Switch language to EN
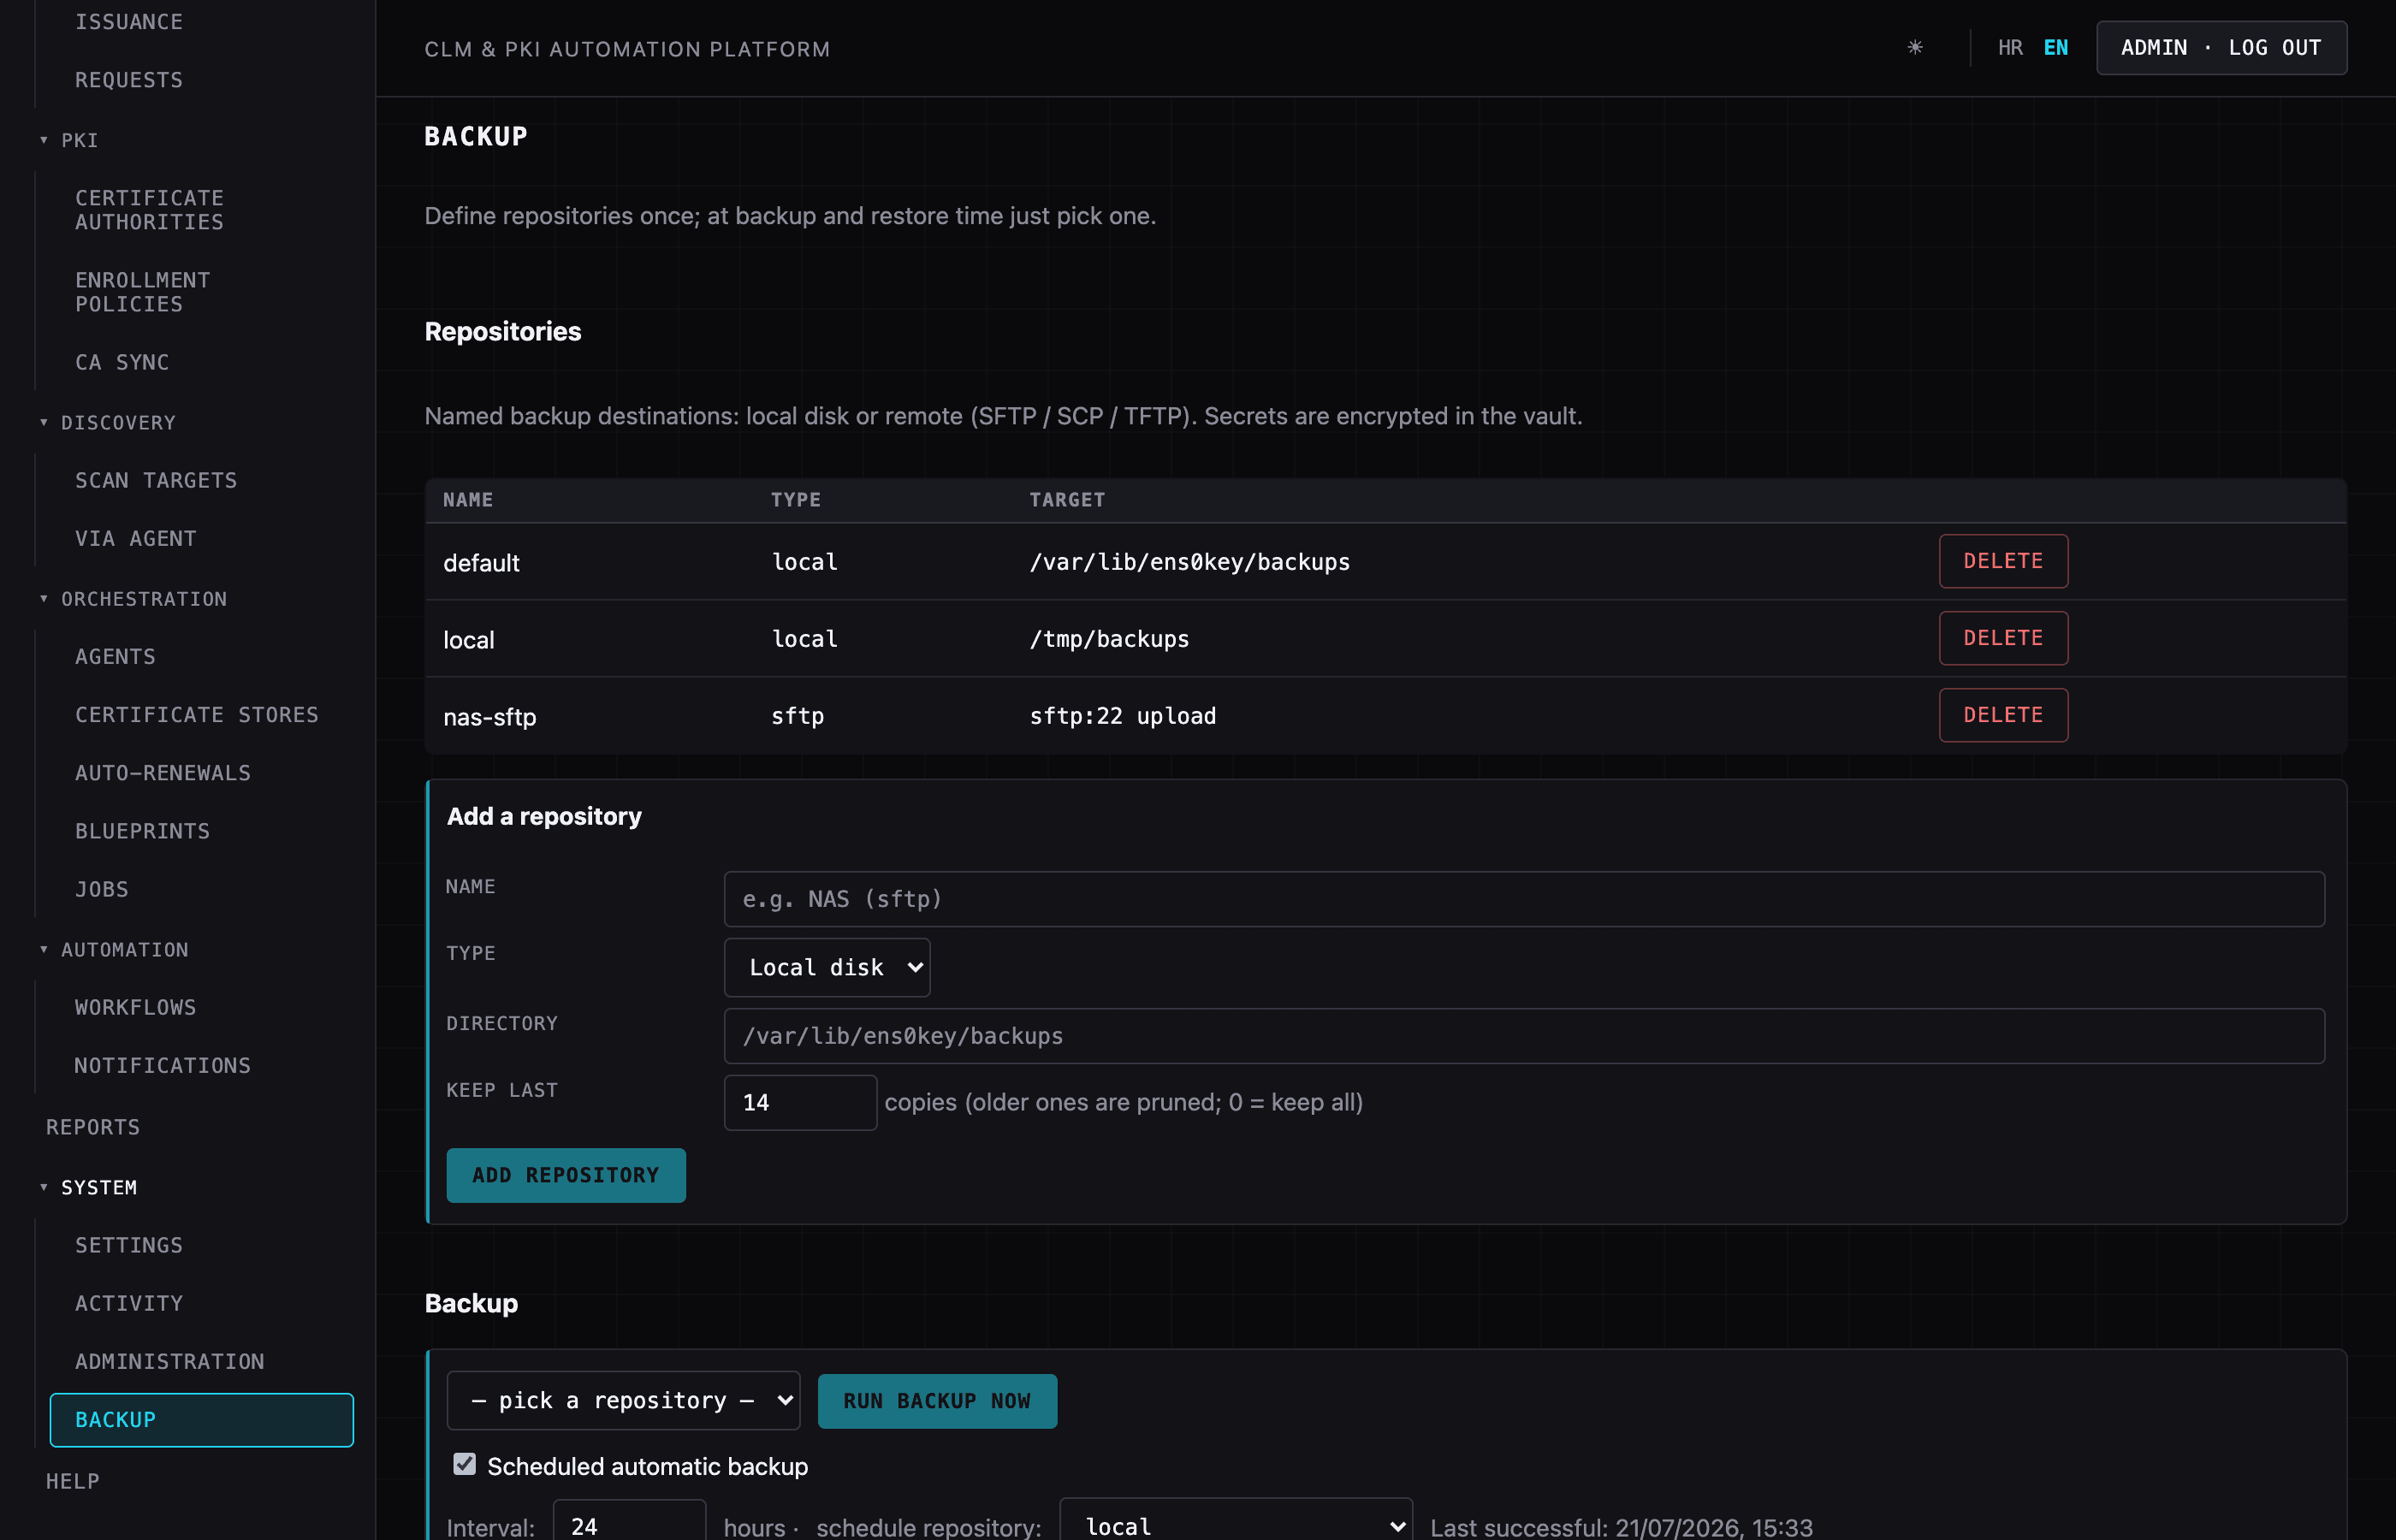This screenshot has height=1540, width=2396. coord(2055,47)
